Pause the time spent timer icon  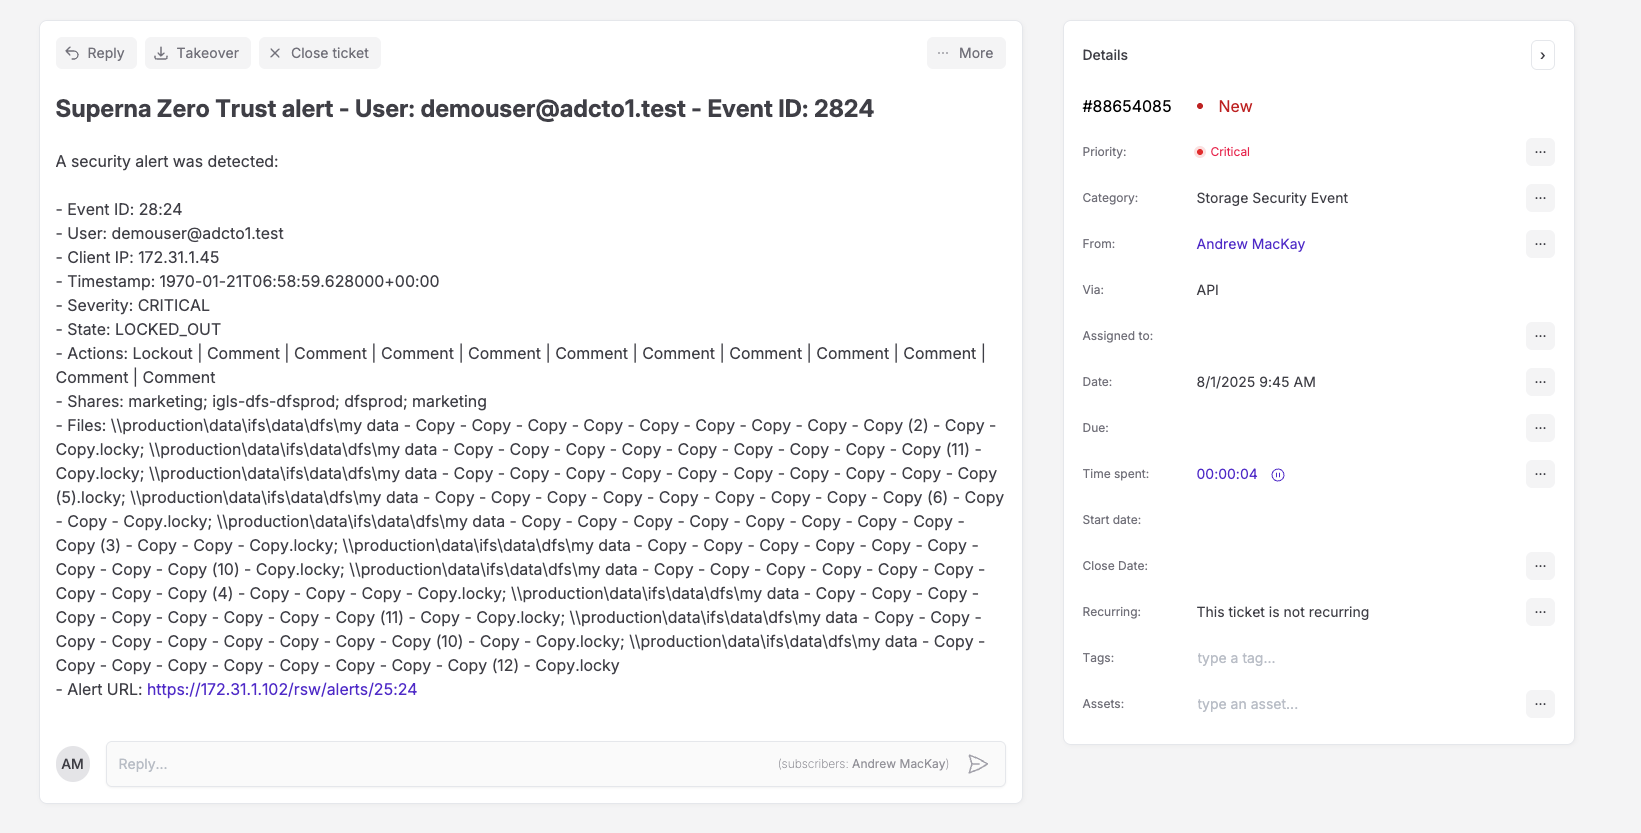[1278, 475]
